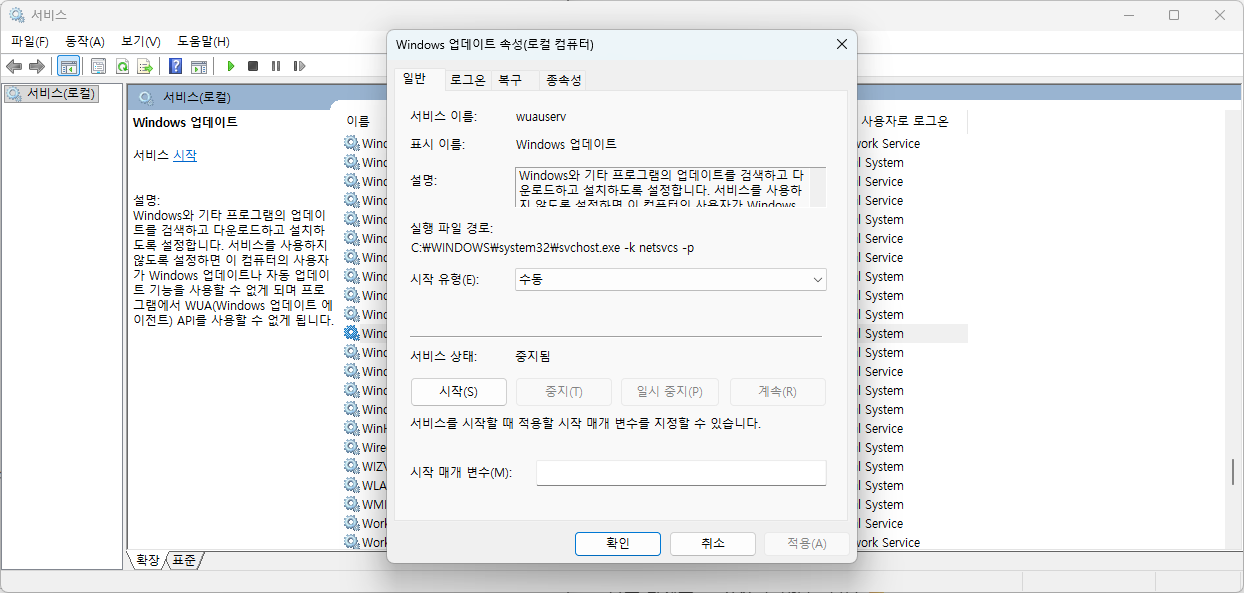
Task: Click the 적용(A) button
Action: 807,543
